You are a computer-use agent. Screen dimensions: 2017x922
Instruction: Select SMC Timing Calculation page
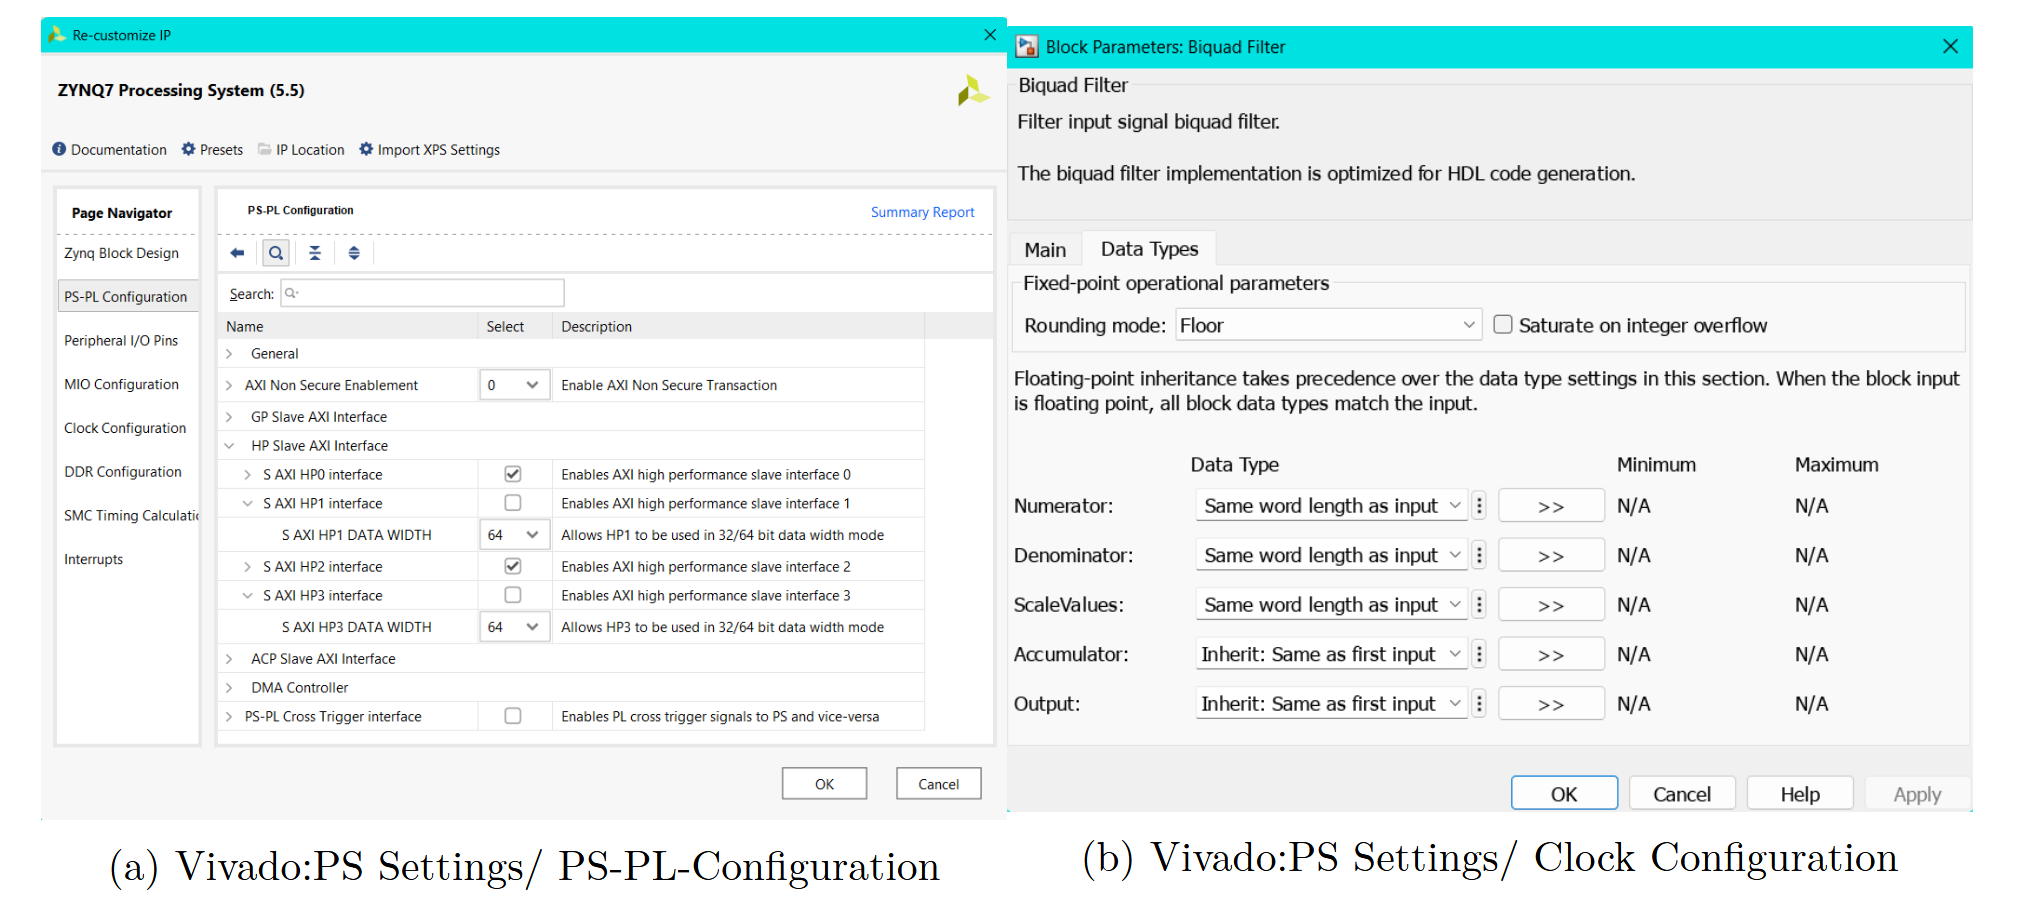(x=131, y=516)
